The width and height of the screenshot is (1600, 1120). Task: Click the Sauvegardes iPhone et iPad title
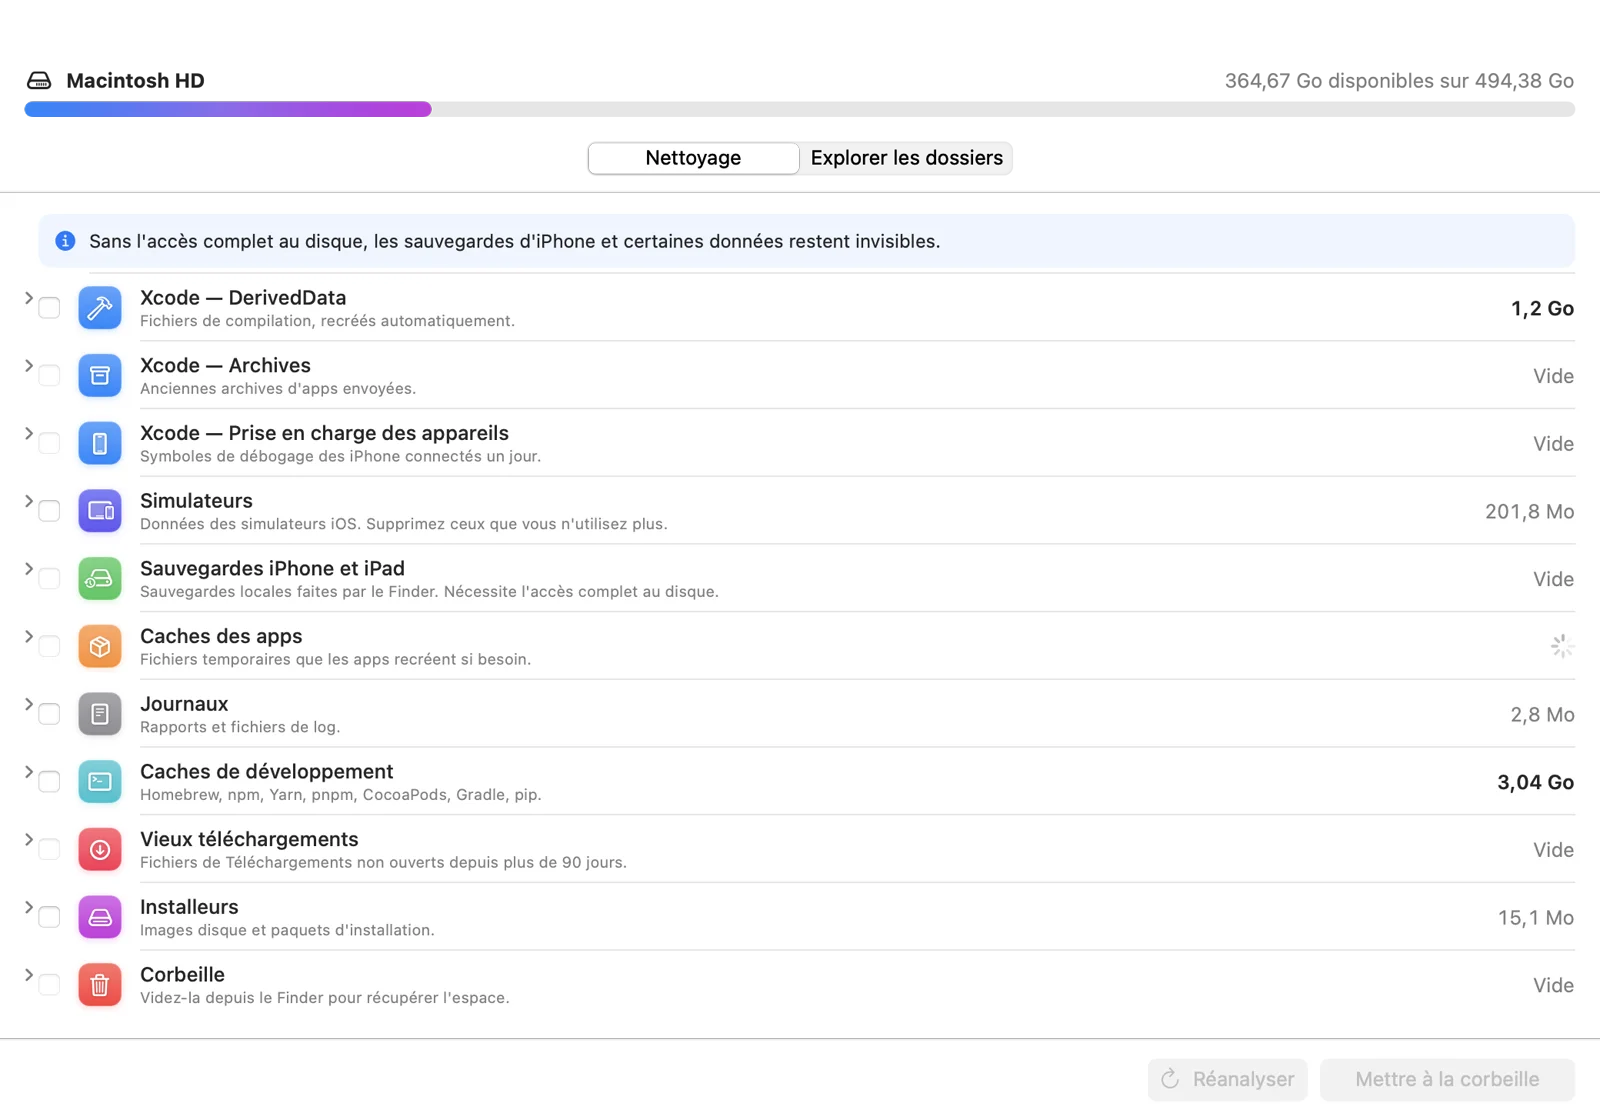(272, 568)
